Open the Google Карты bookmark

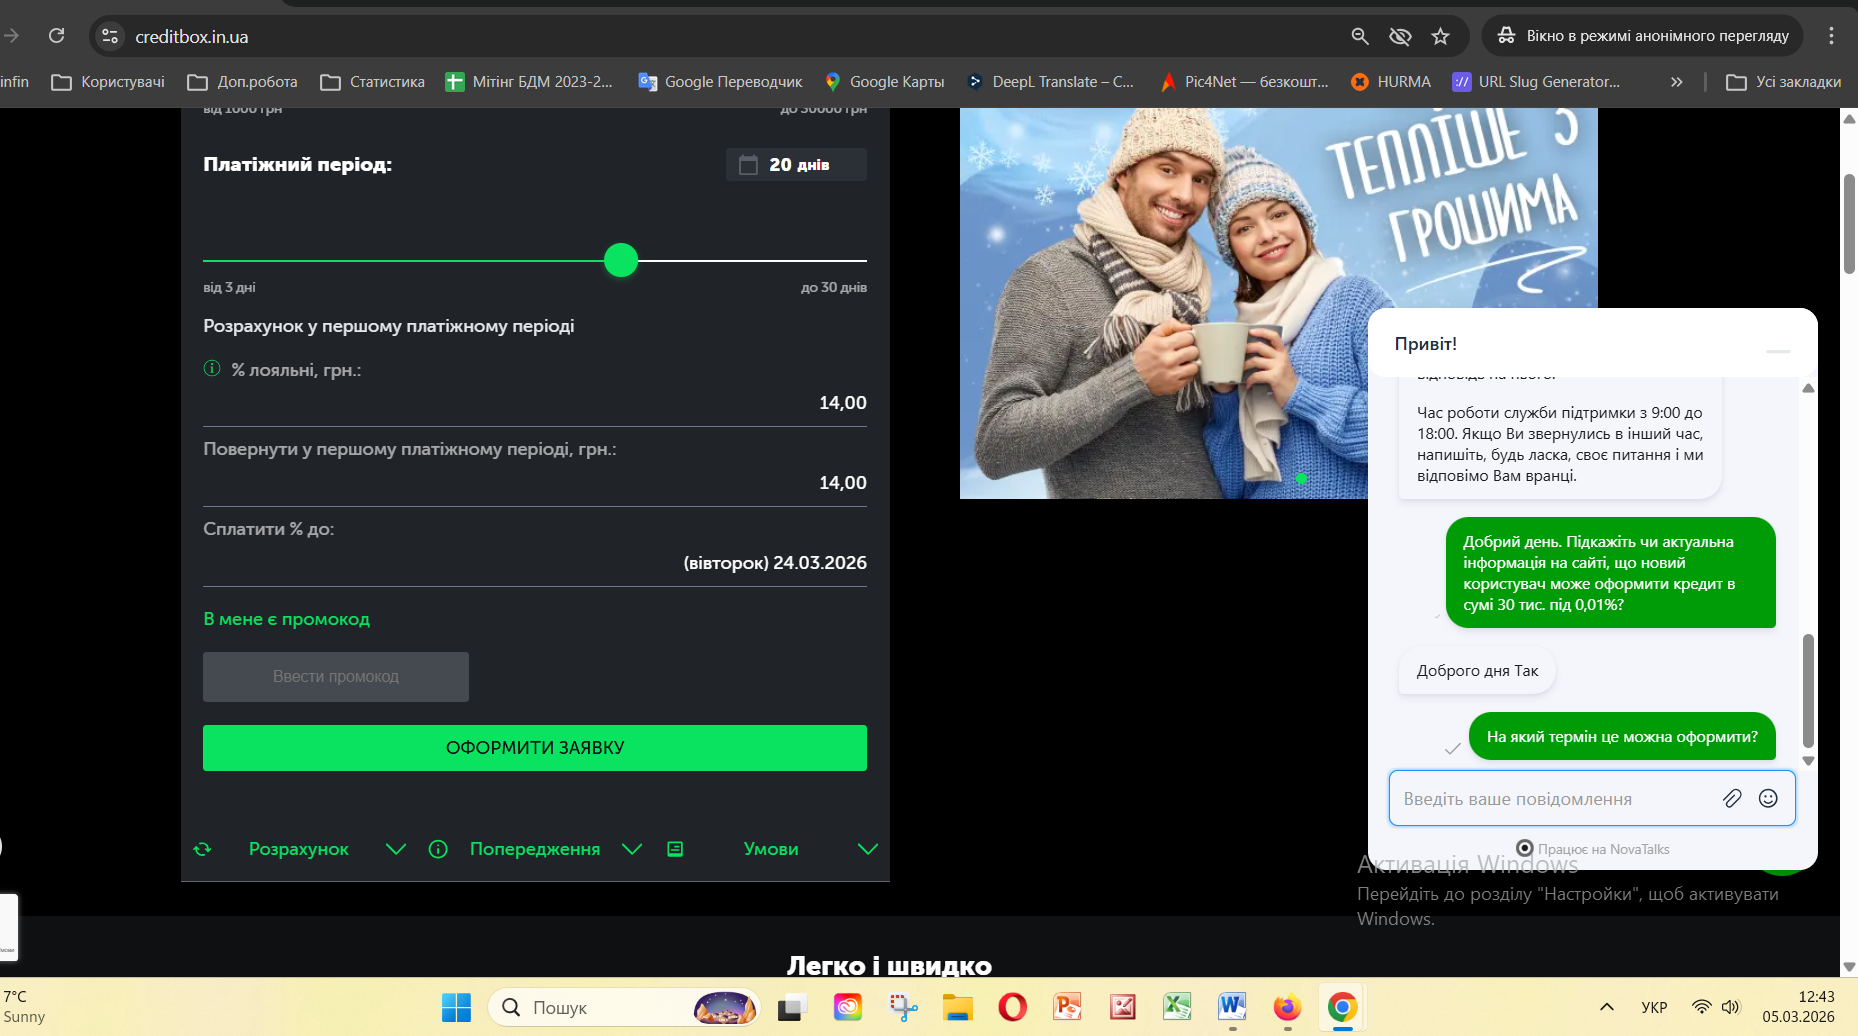(x=884, y=82)
